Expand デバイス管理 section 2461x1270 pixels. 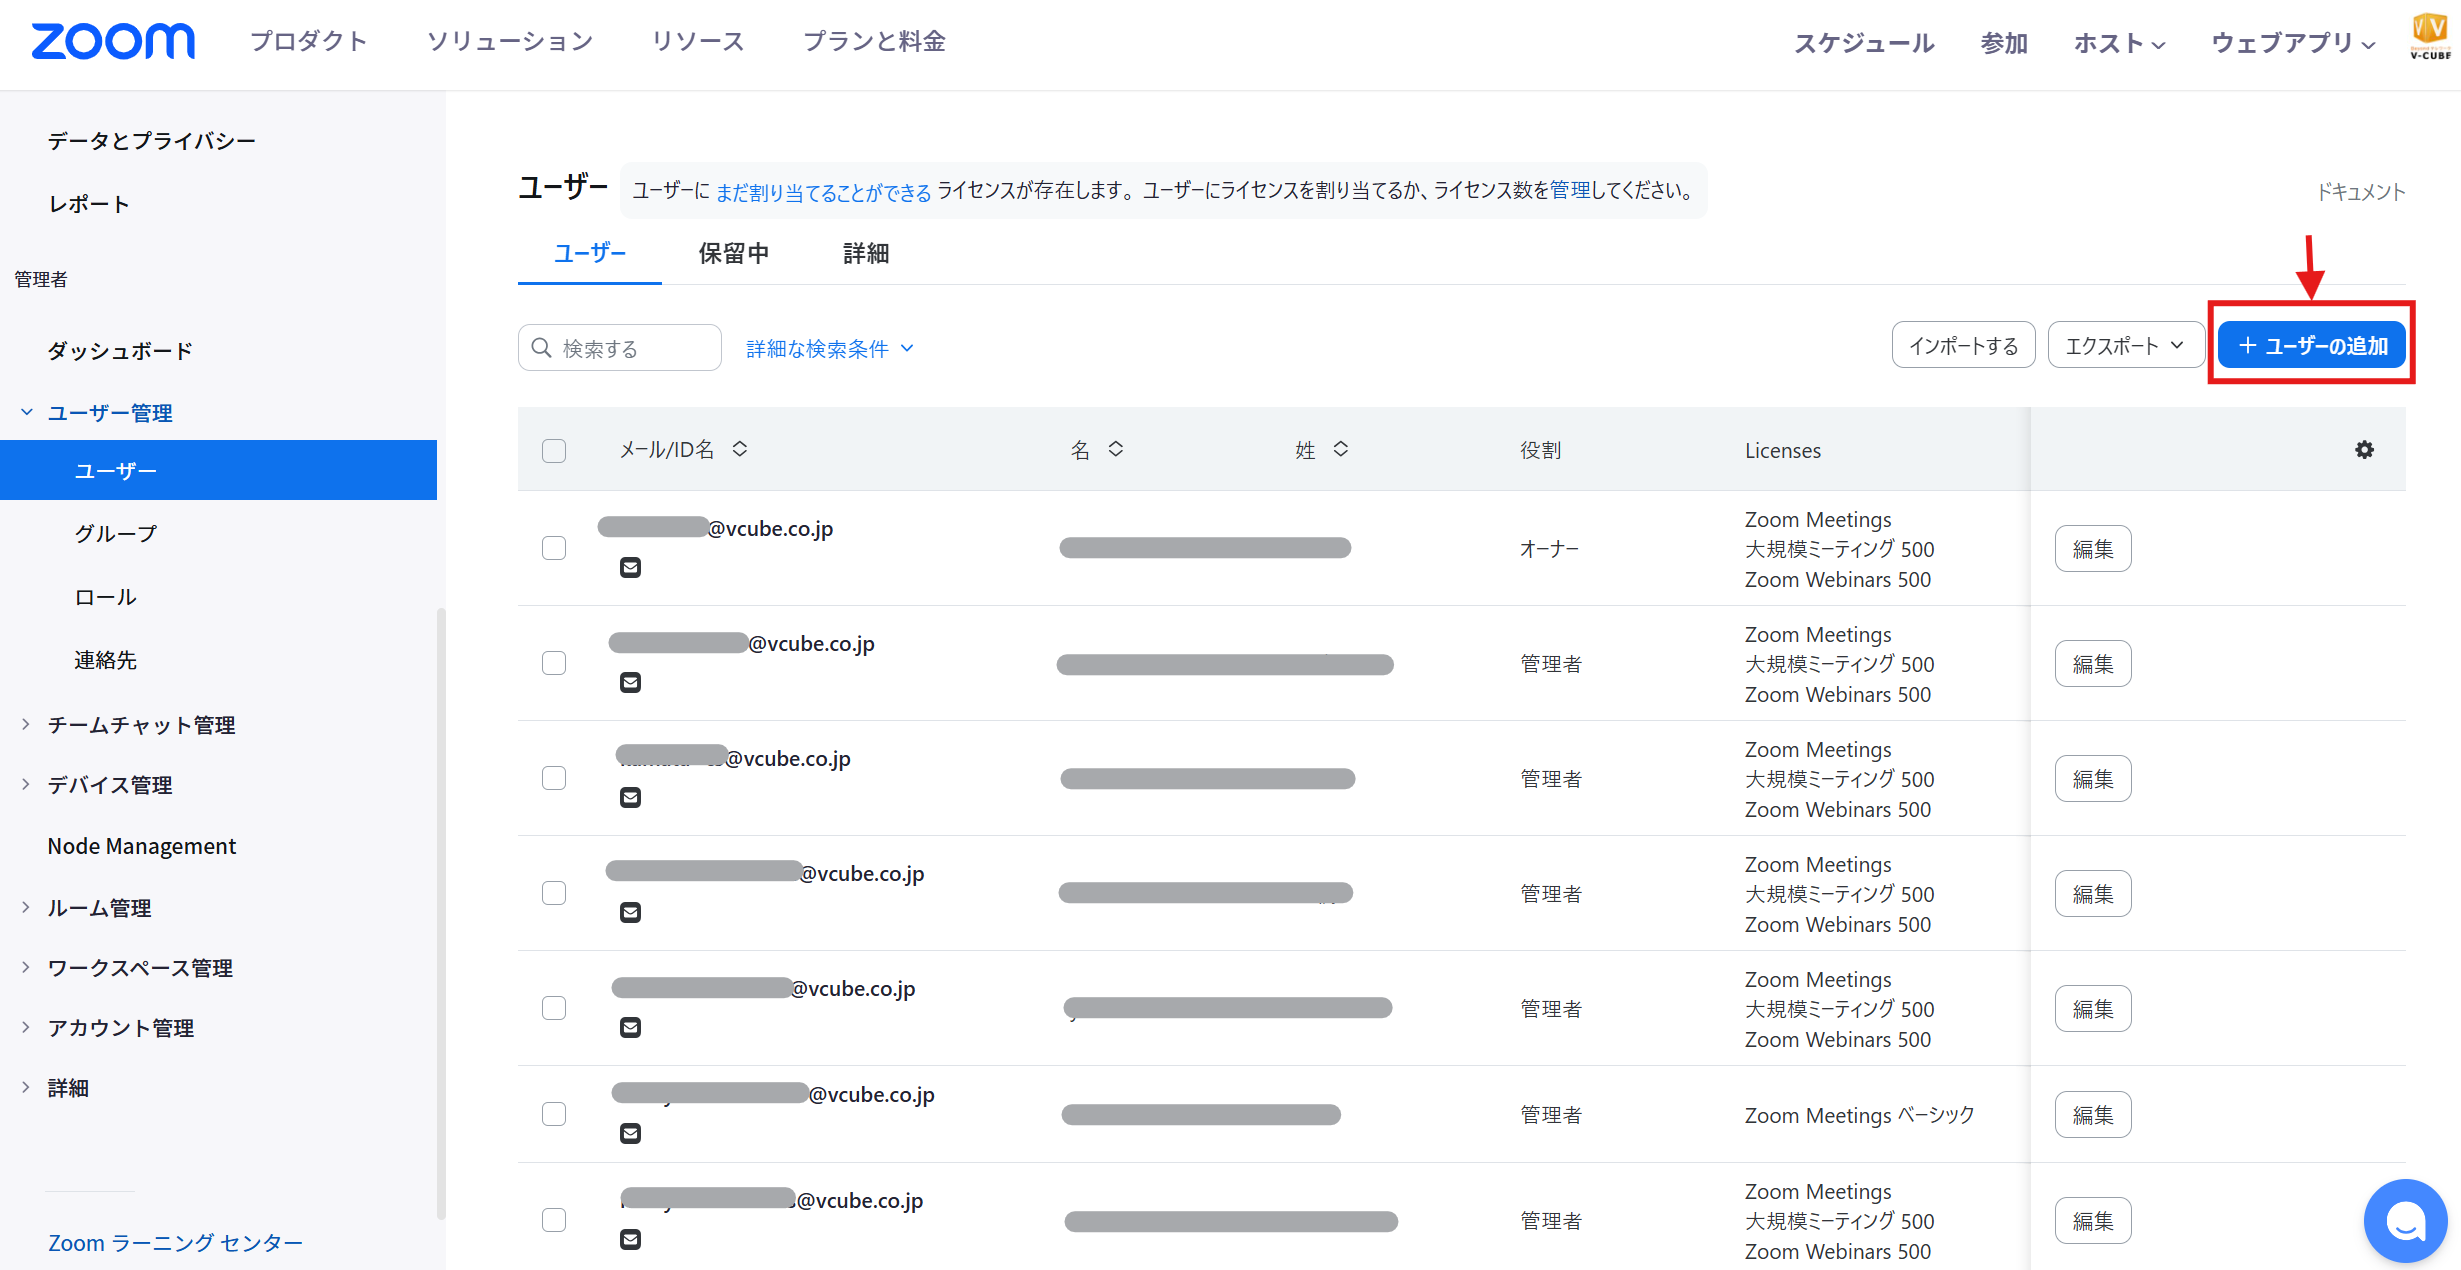tap(27, 784)
